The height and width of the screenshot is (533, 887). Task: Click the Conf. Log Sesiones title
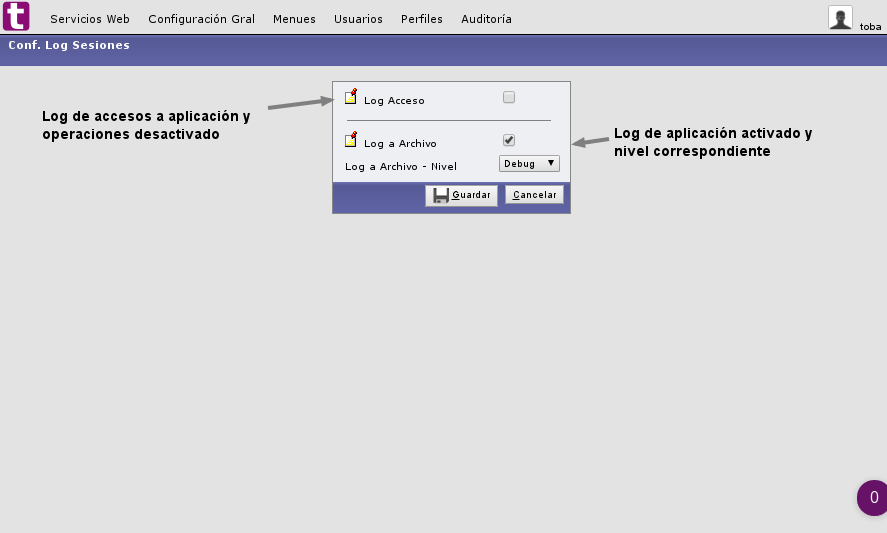point(69,45)
